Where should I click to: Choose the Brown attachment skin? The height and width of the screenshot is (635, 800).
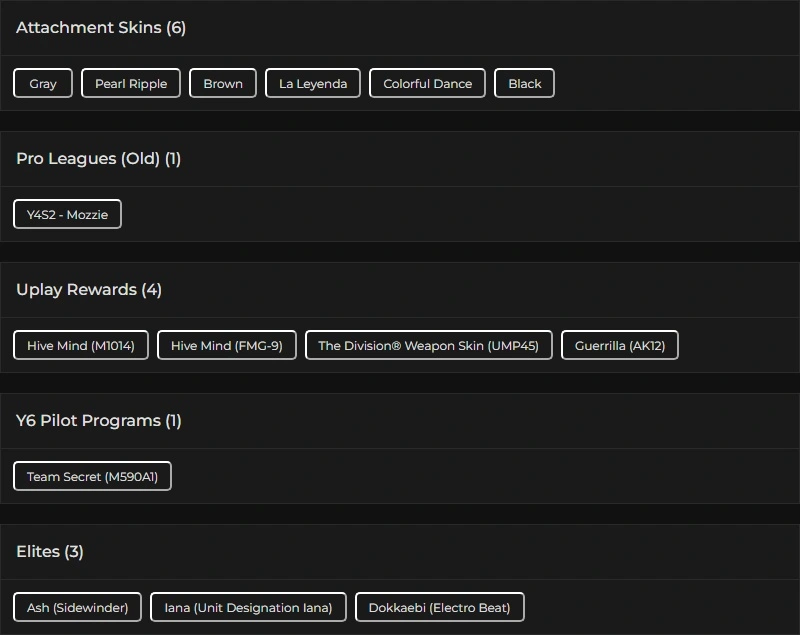223,83
